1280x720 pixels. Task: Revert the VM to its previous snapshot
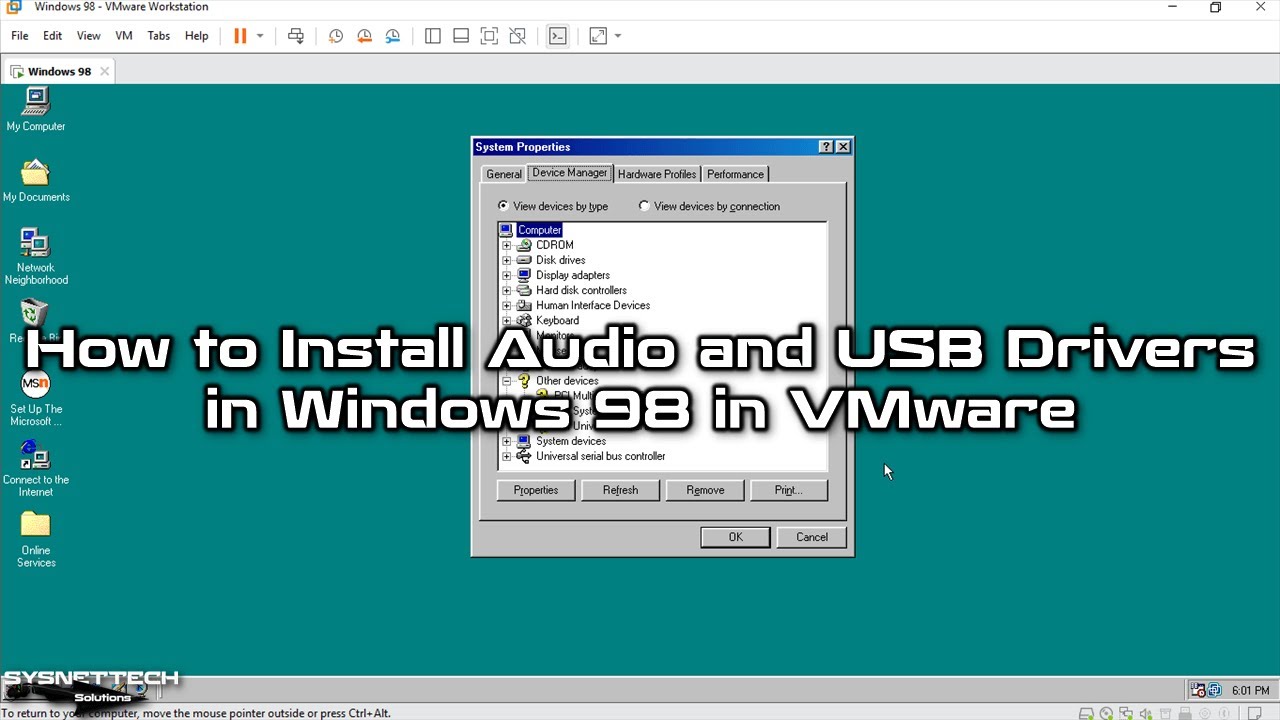(x=364, y=36)
